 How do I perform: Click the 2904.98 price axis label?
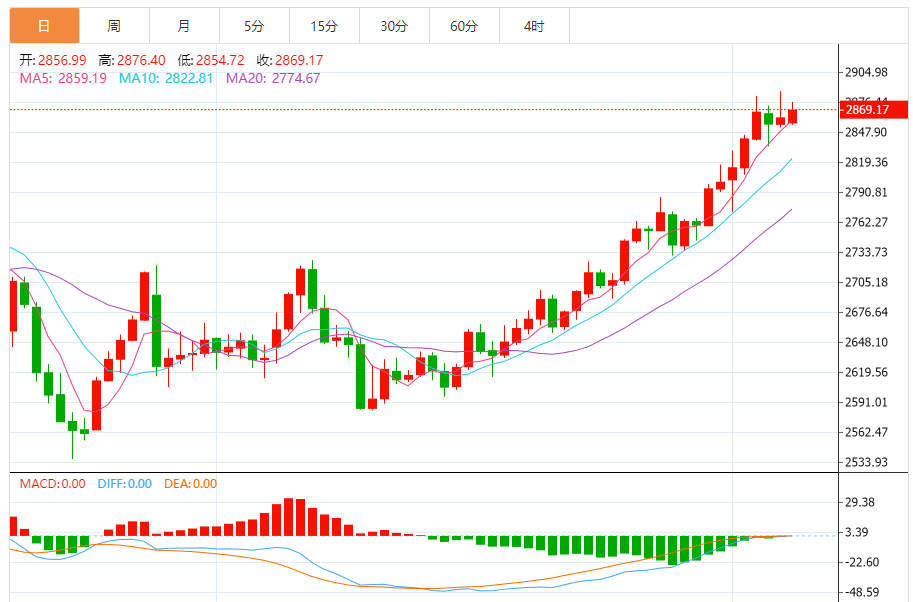pos(866,72)
